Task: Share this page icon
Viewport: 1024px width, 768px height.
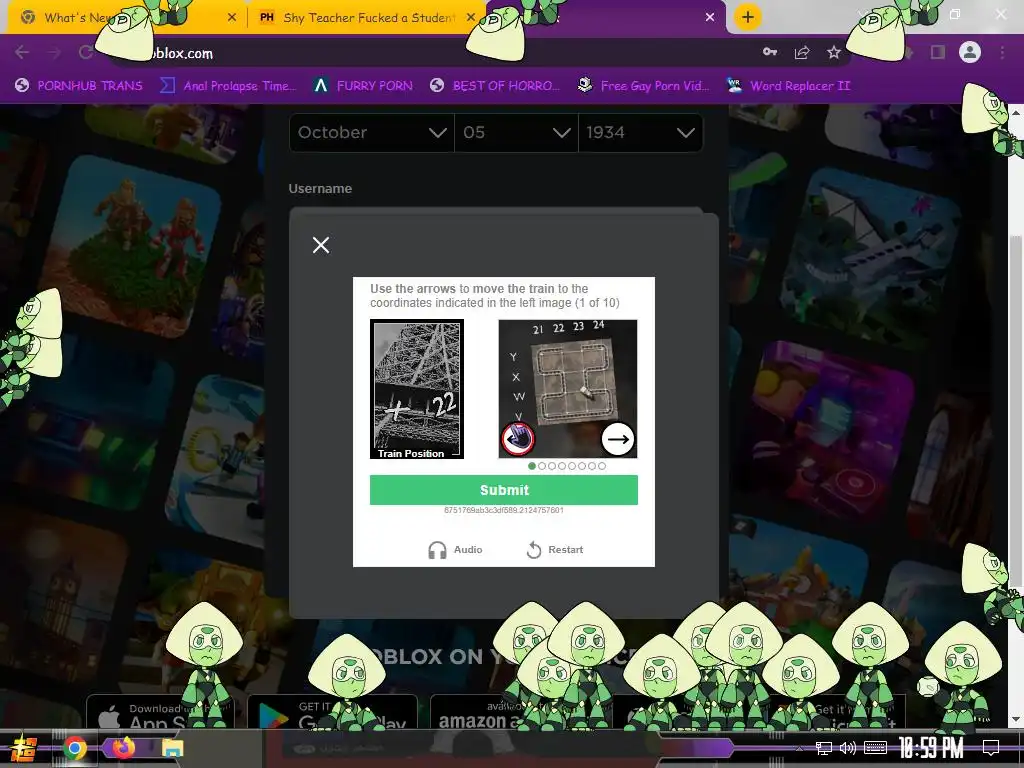Action: click(x=802, y=52)
